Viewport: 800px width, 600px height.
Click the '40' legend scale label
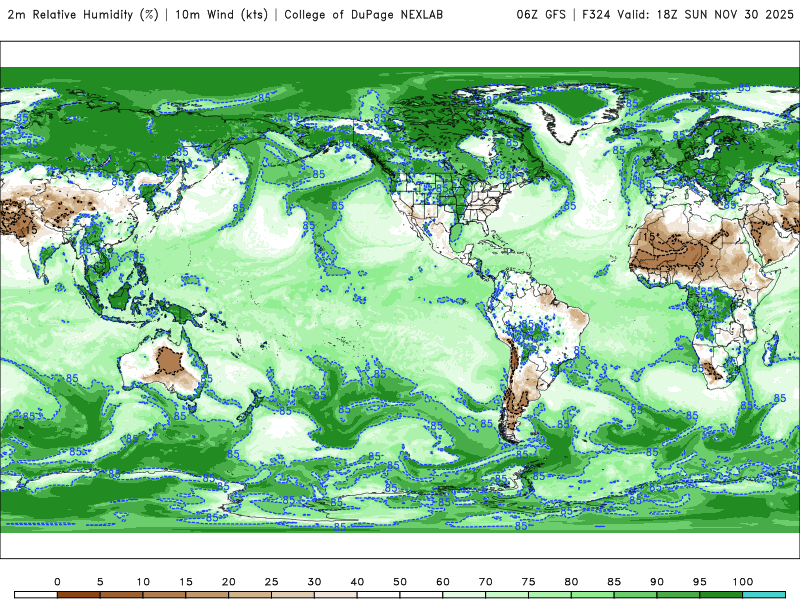(x=357, y=582)
